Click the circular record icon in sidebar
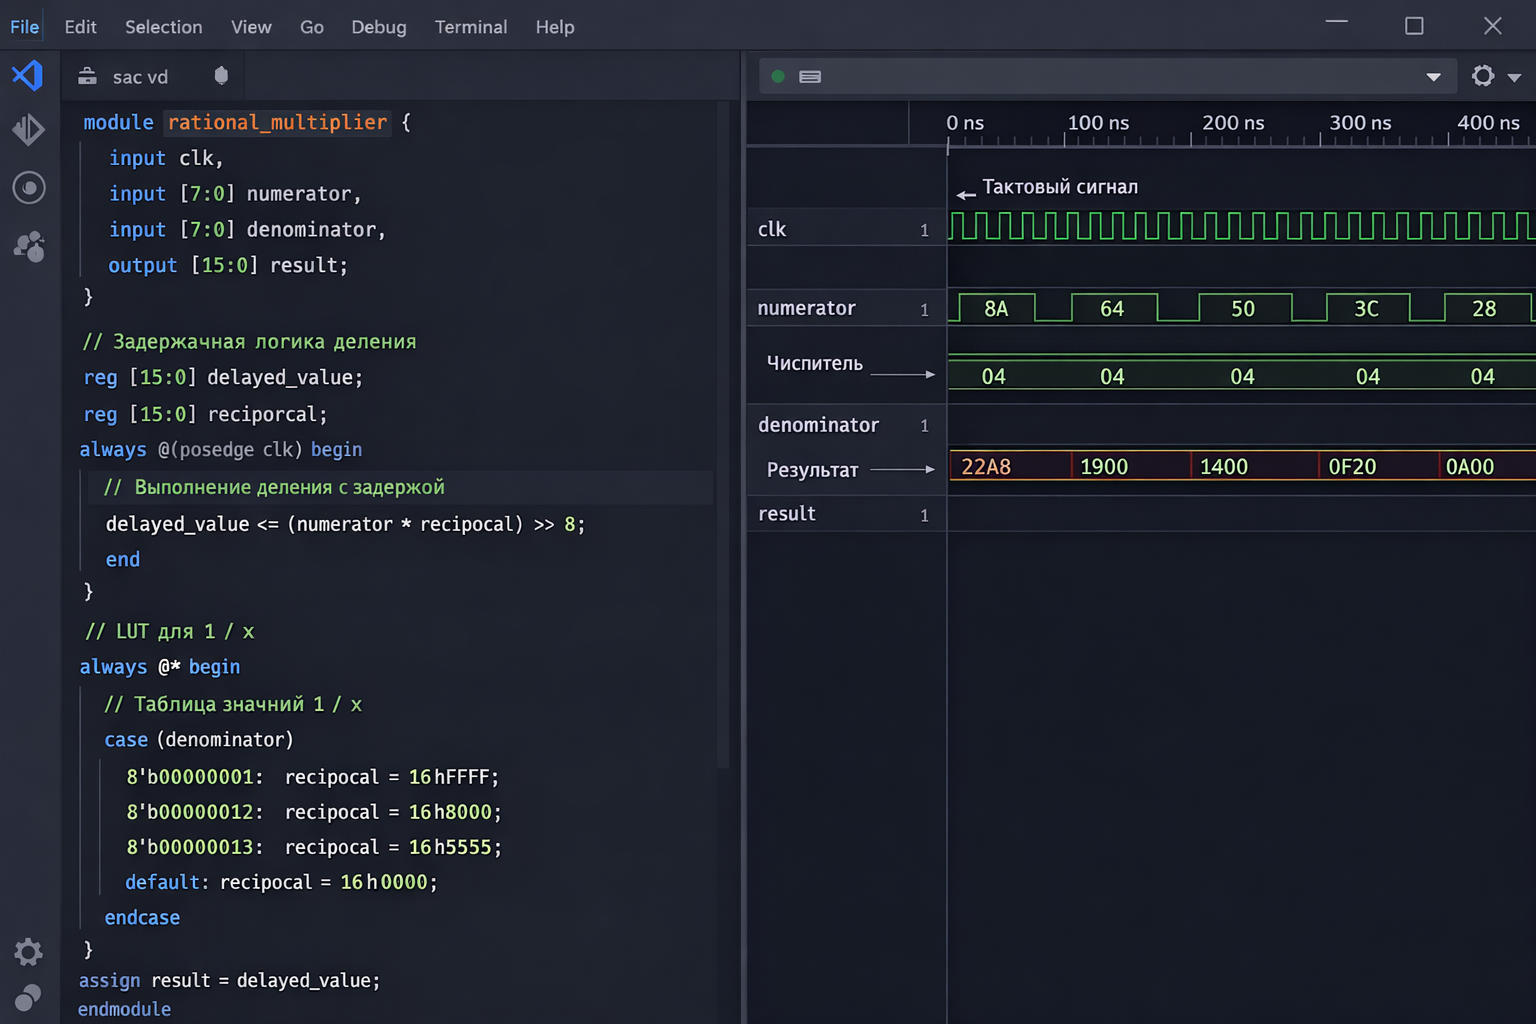Image resolution: width=1536 pixels, height=1024 pixels. tap(28, 188)
